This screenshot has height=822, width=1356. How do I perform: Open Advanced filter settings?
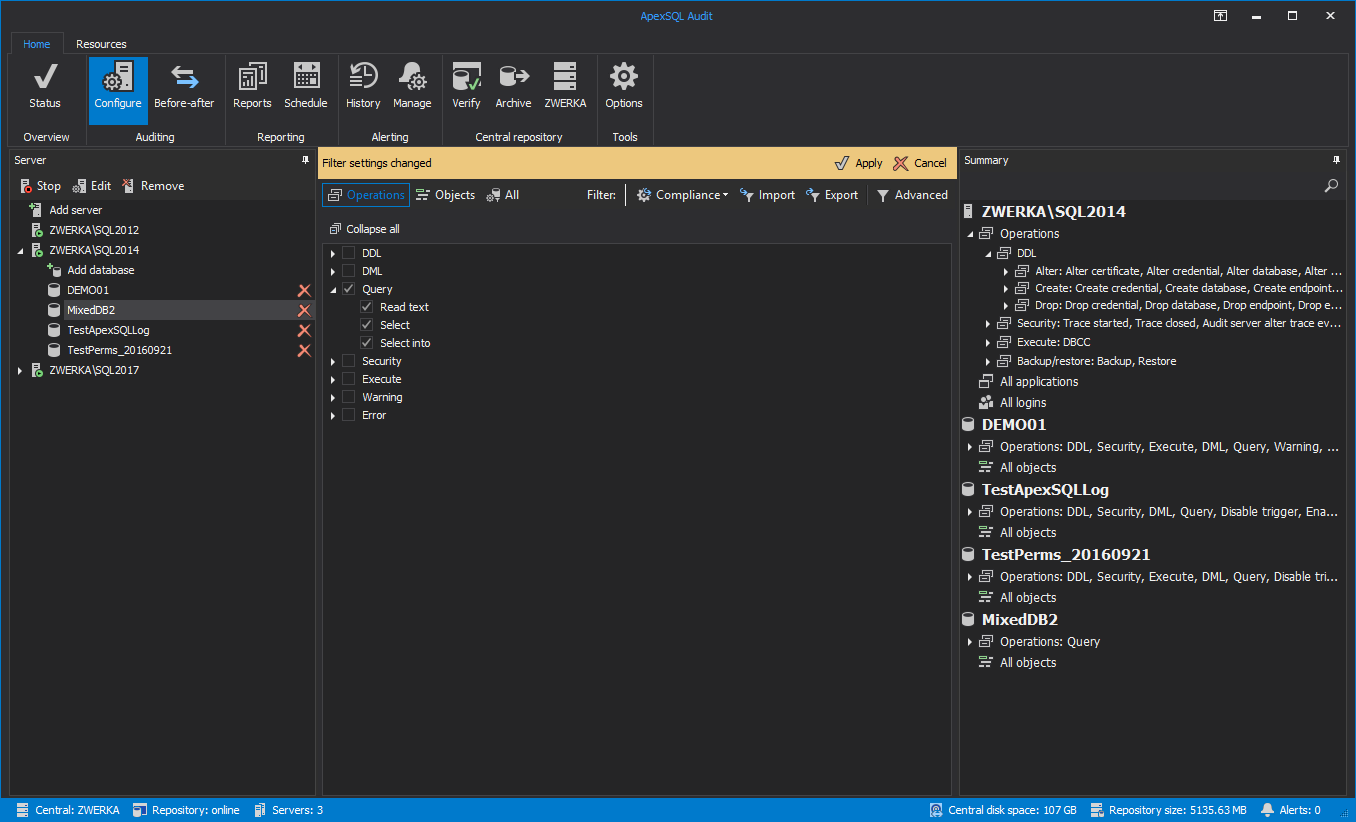point(912,195)
